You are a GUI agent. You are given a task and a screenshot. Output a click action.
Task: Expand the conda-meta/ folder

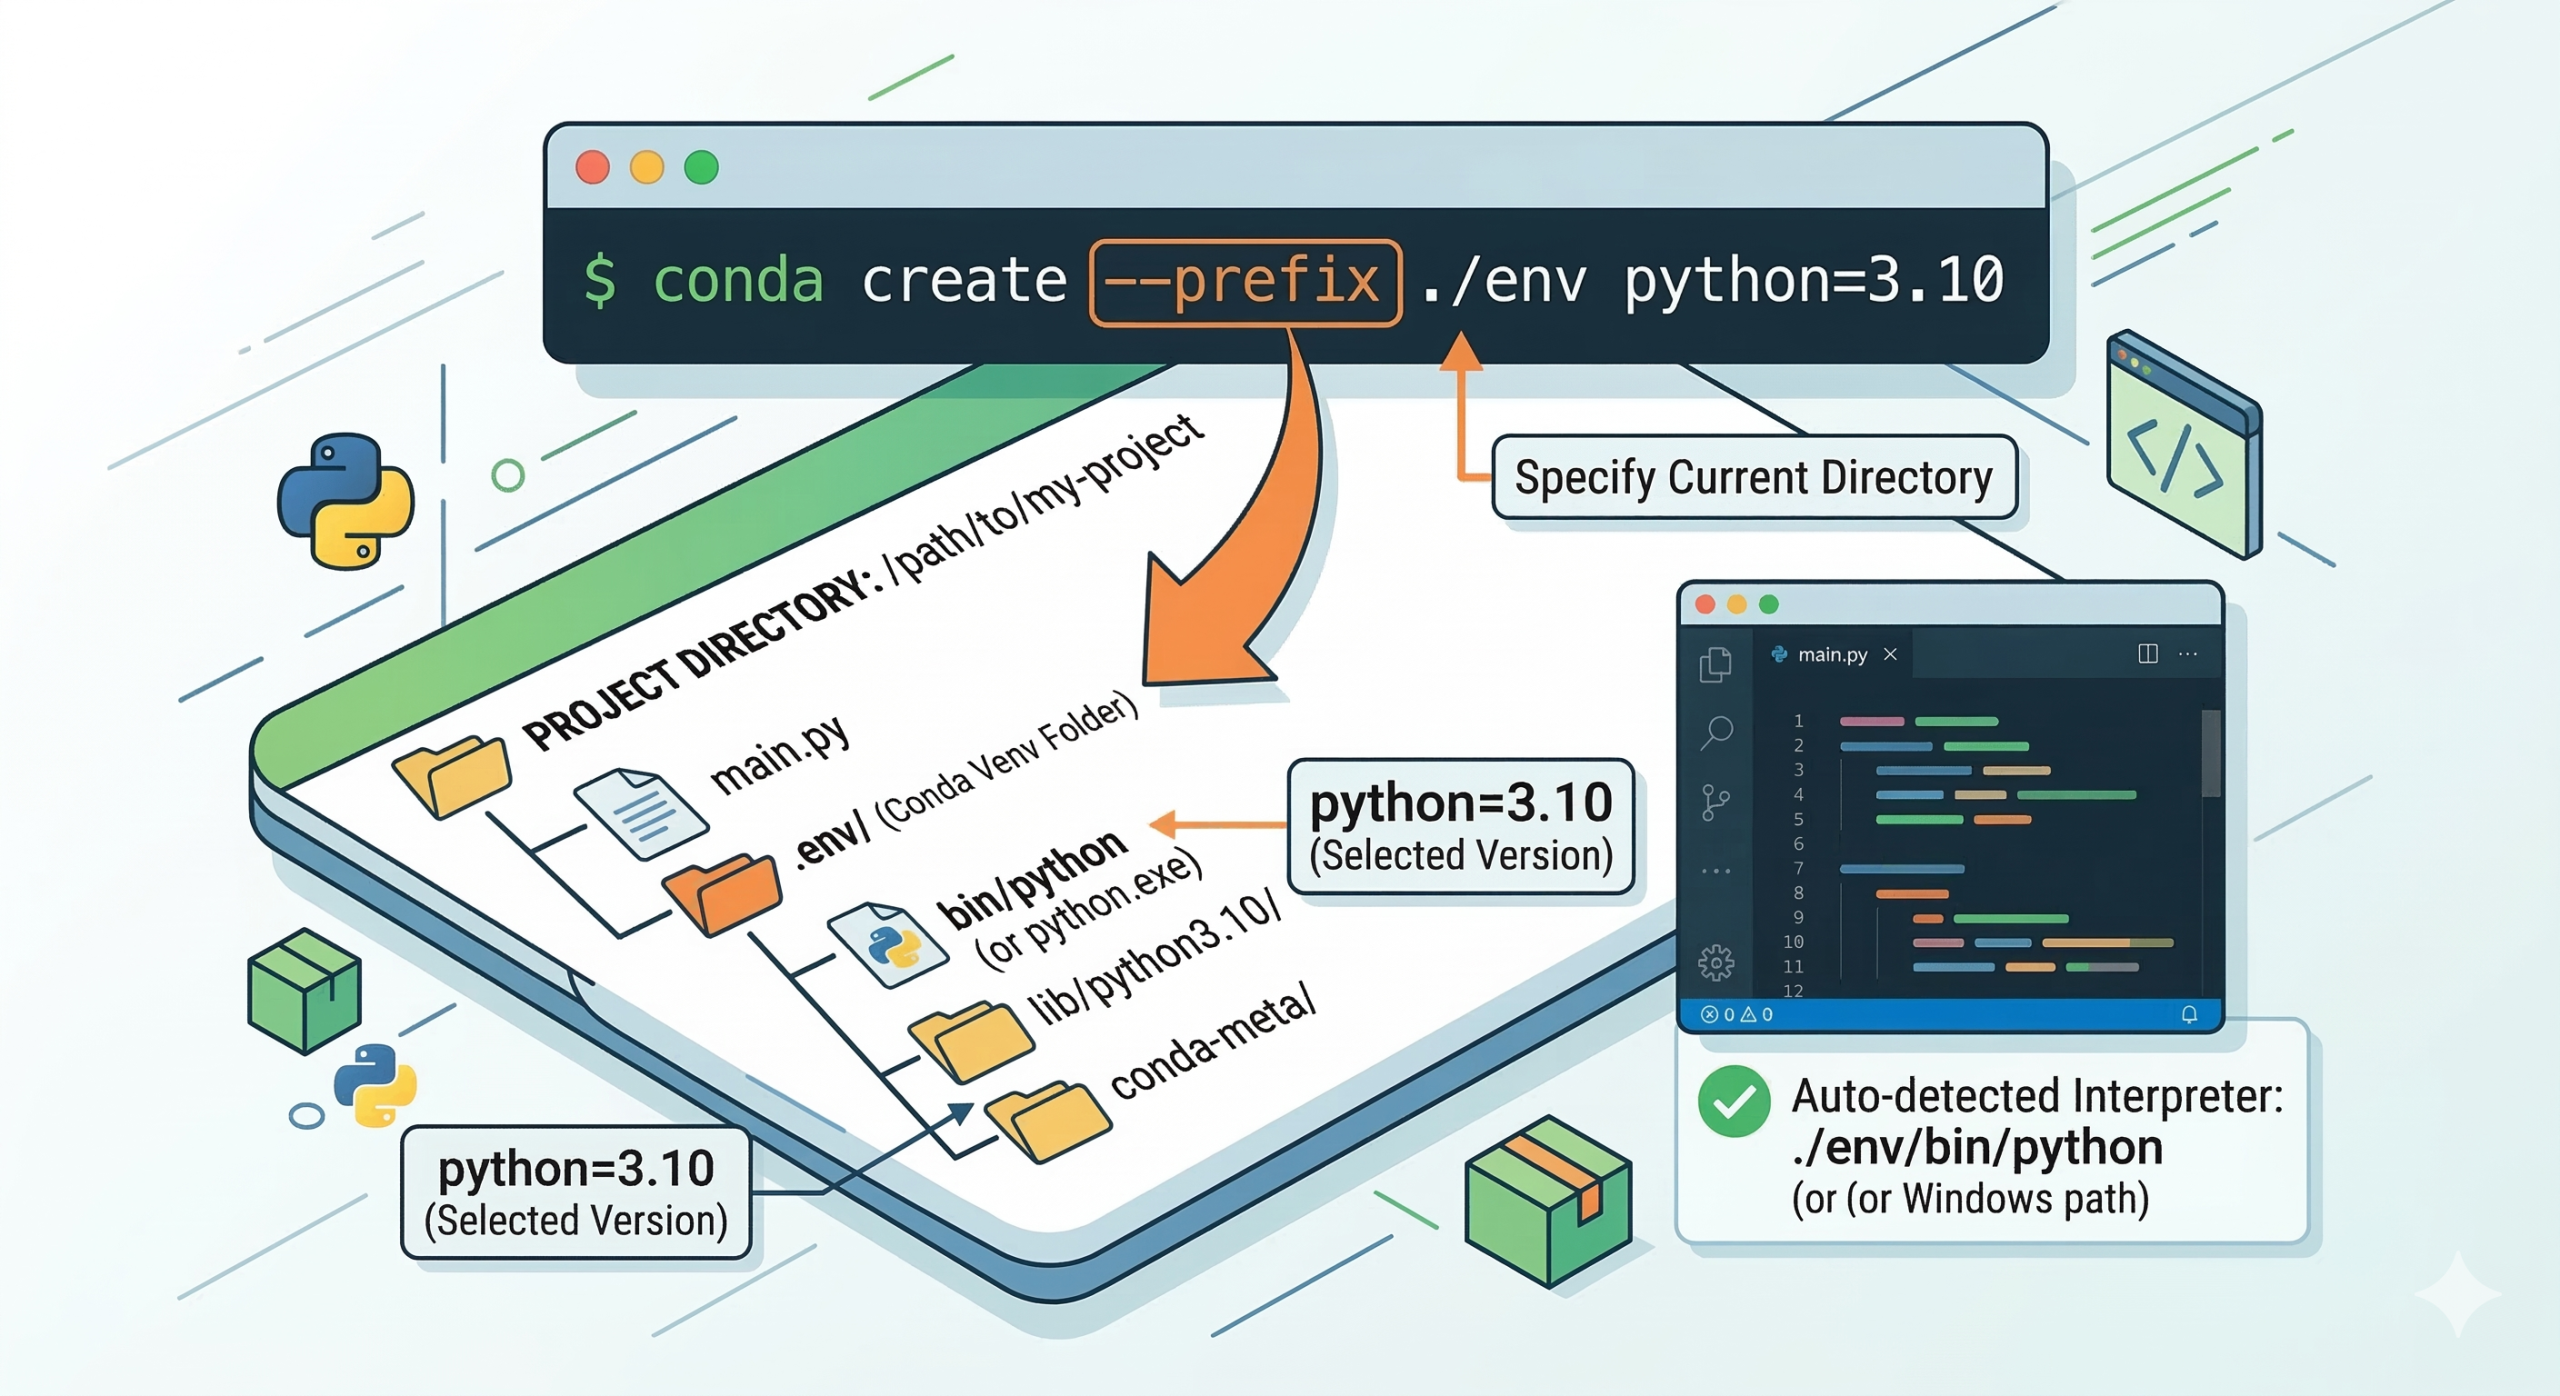click(1048, 1120)
